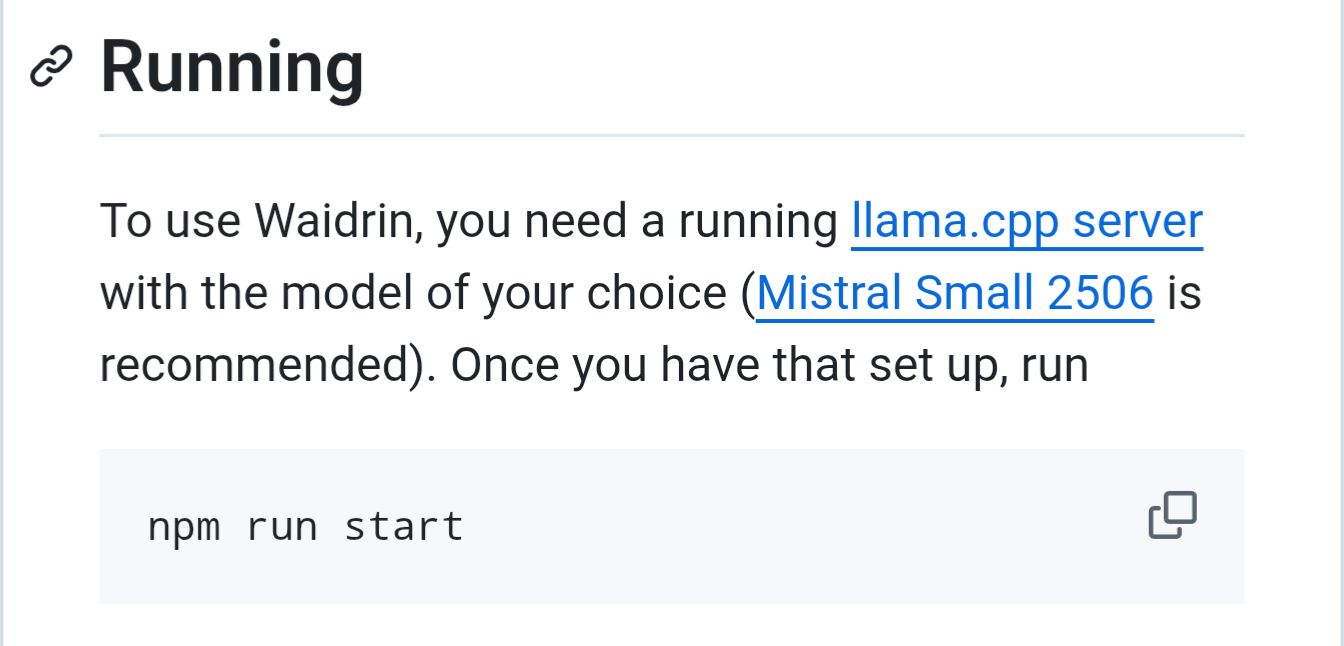Click the horizontal divider under Running heading
This screenshot has height=646, width=1344.
[x=672, y=134]
